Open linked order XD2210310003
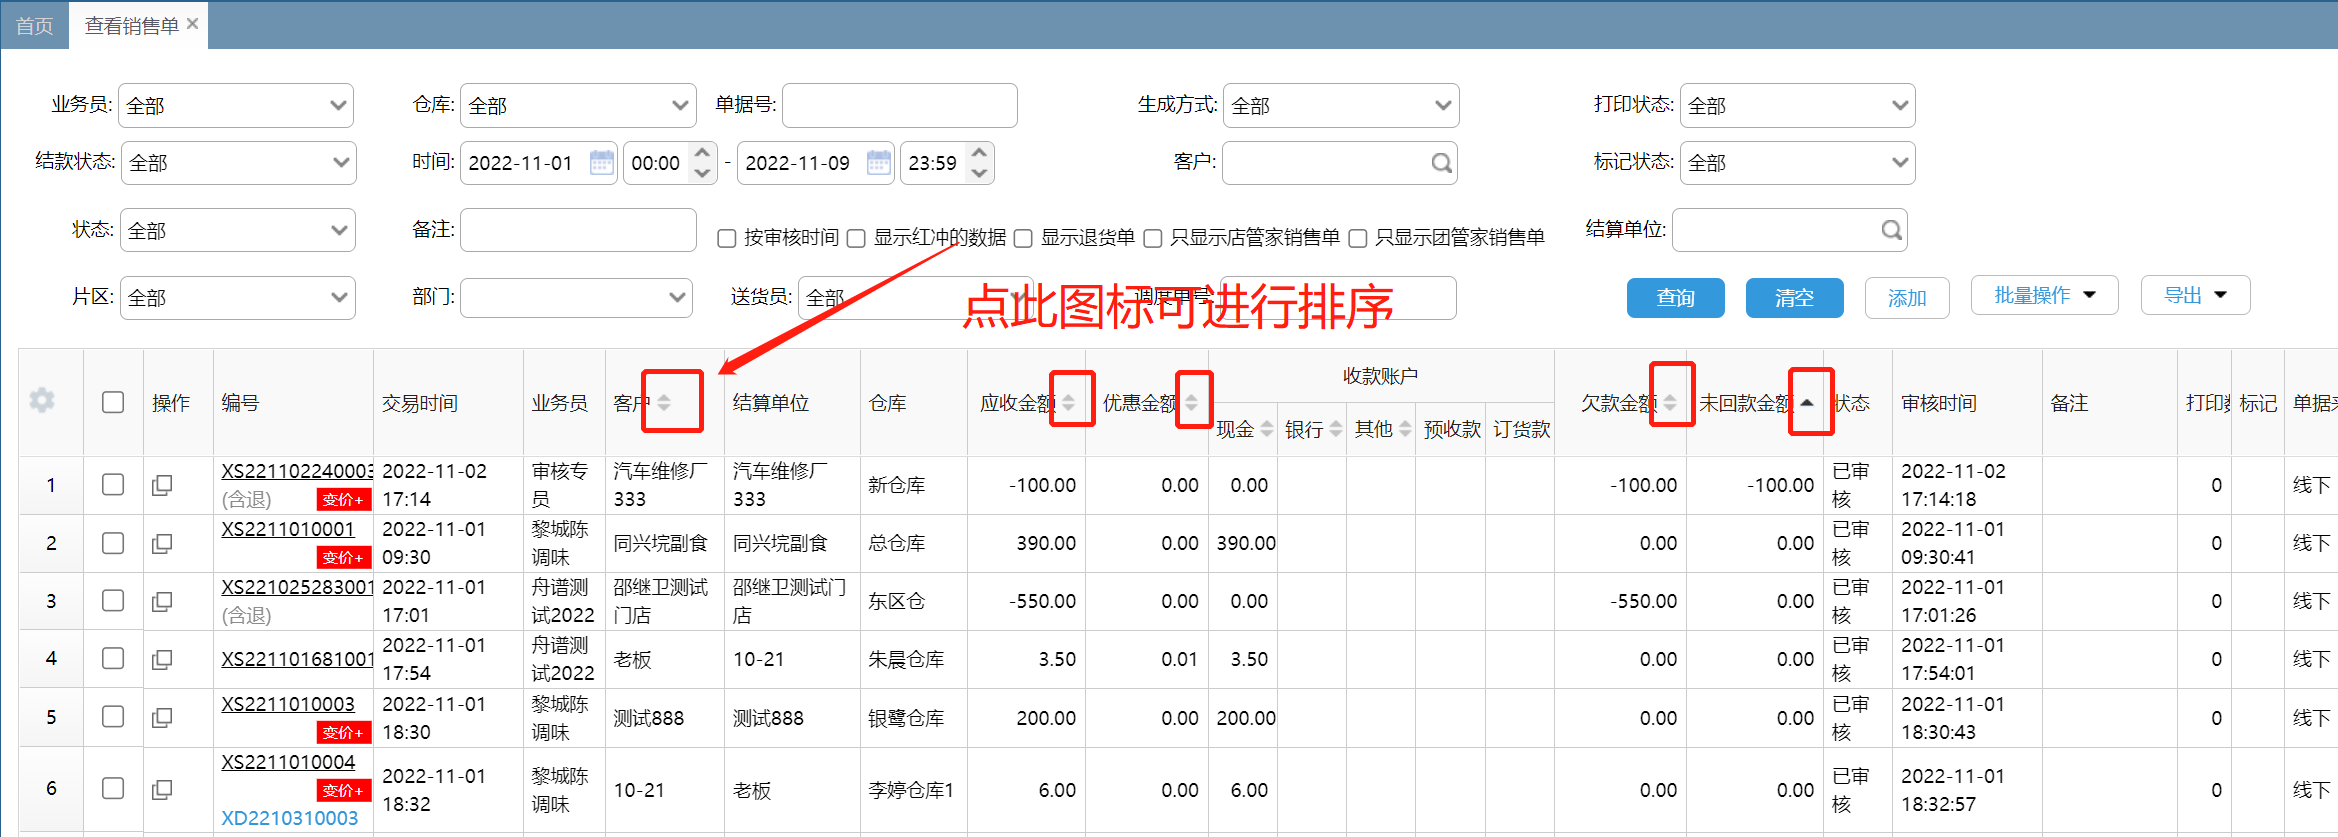The width and height of the screenshot is (2338, 837). point(290,818)
